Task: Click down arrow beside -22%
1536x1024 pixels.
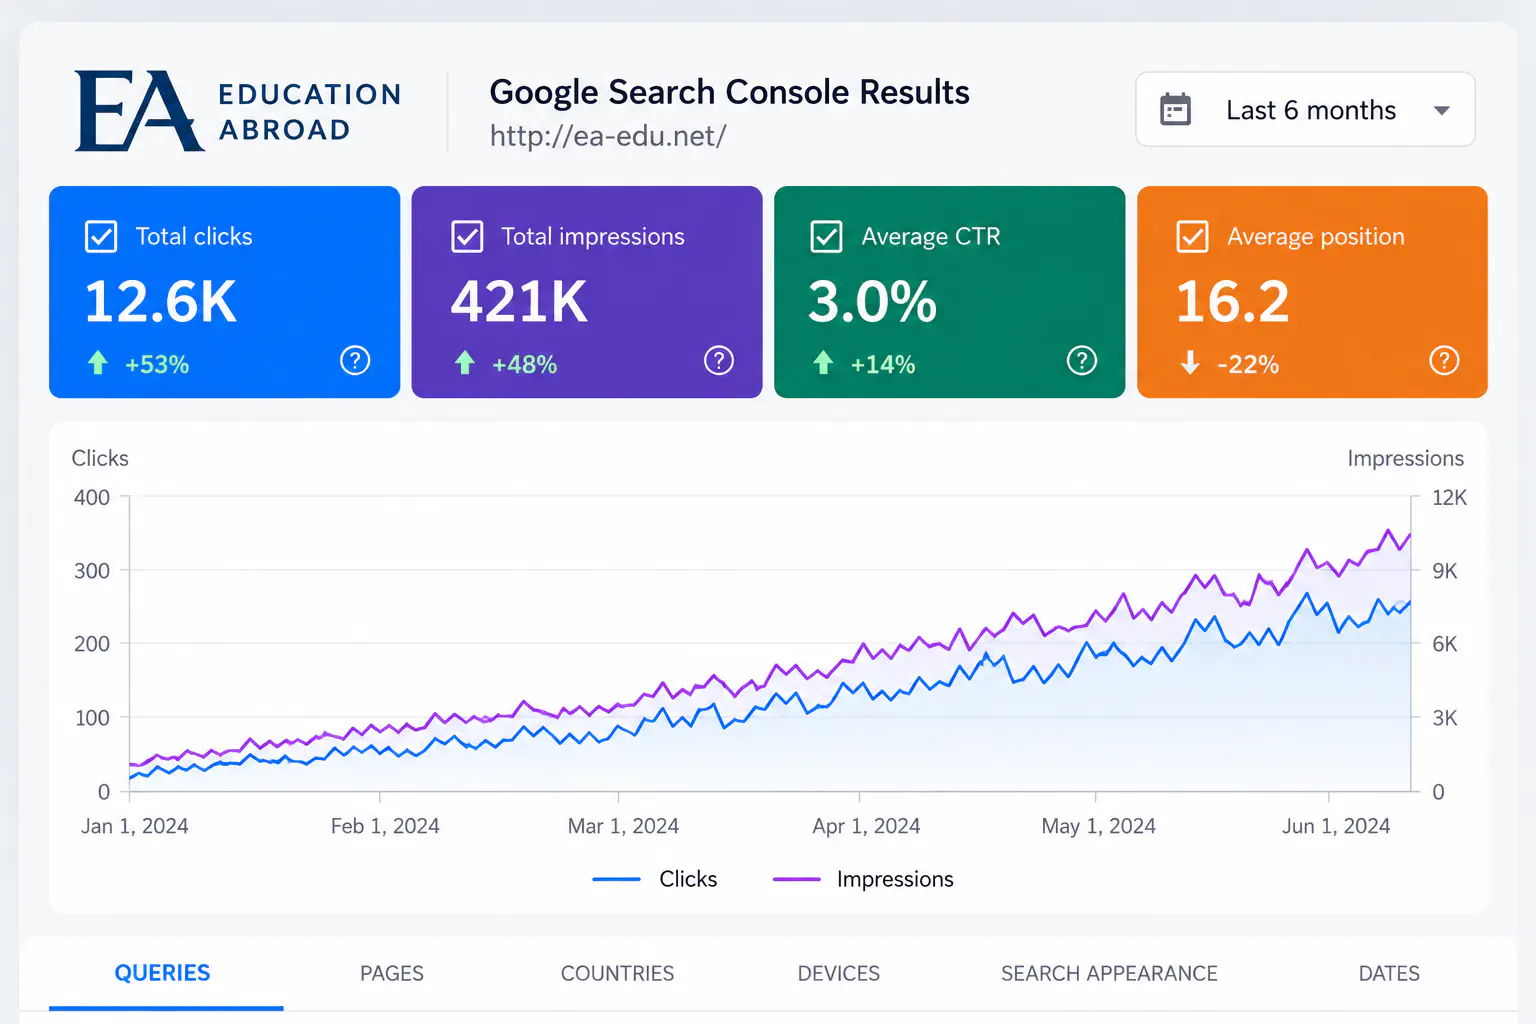Action: click(1190, 362)
